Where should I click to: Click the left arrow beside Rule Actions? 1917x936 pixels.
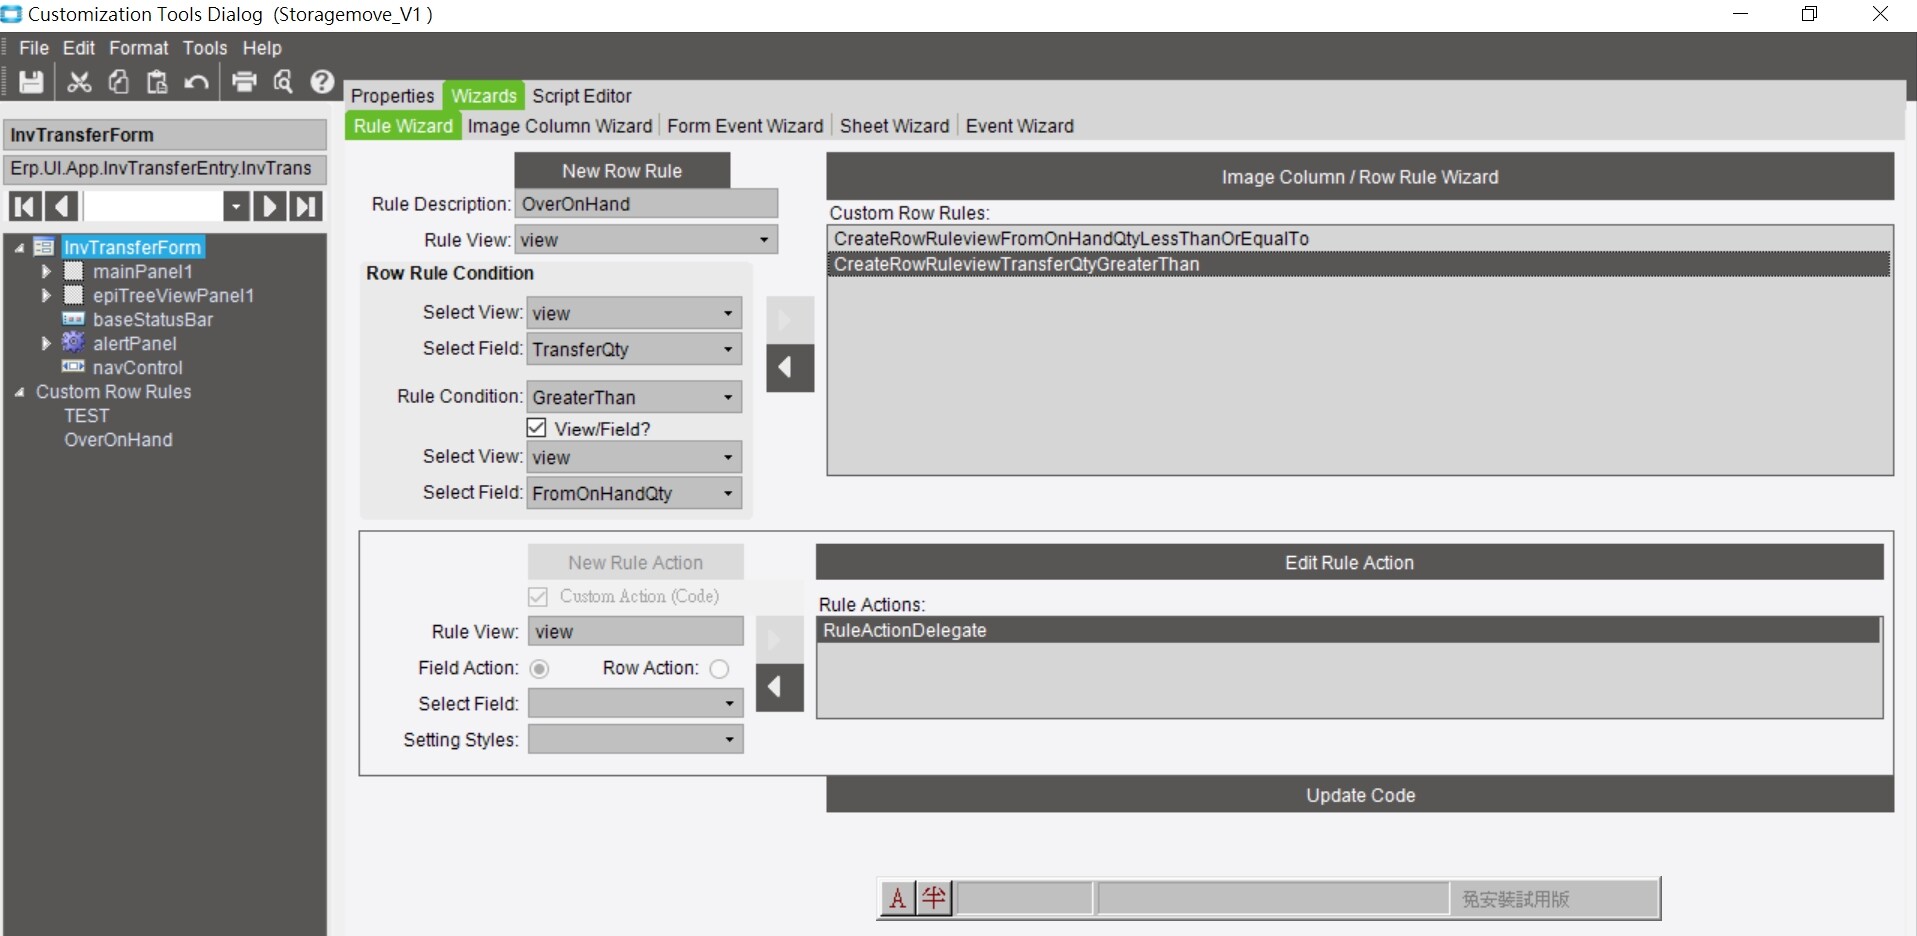779,687
